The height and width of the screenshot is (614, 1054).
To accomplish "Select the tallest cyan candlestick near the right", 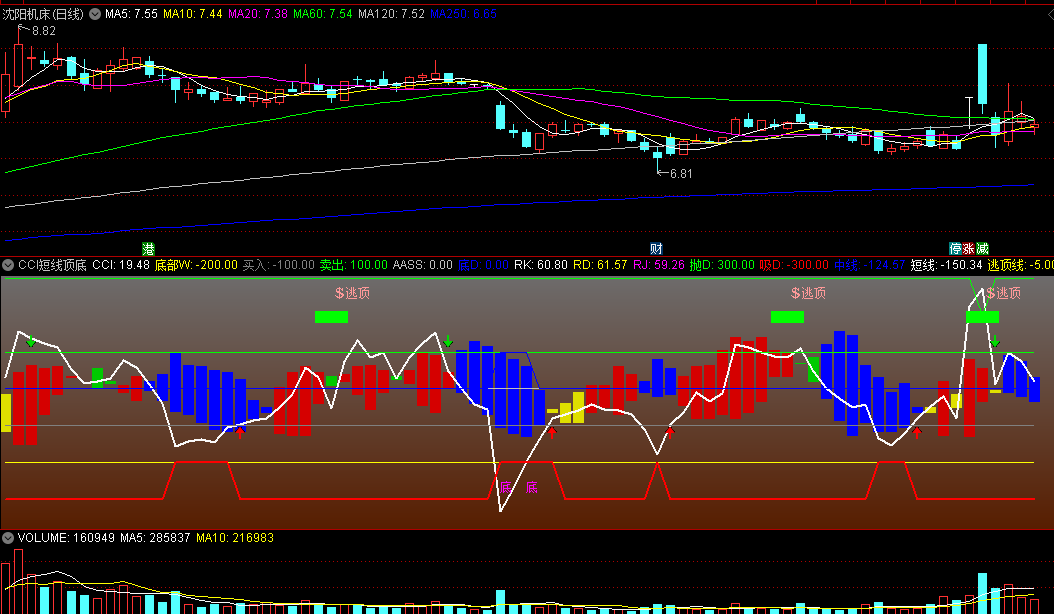I will pyautogui.click(x=982, y=74).
